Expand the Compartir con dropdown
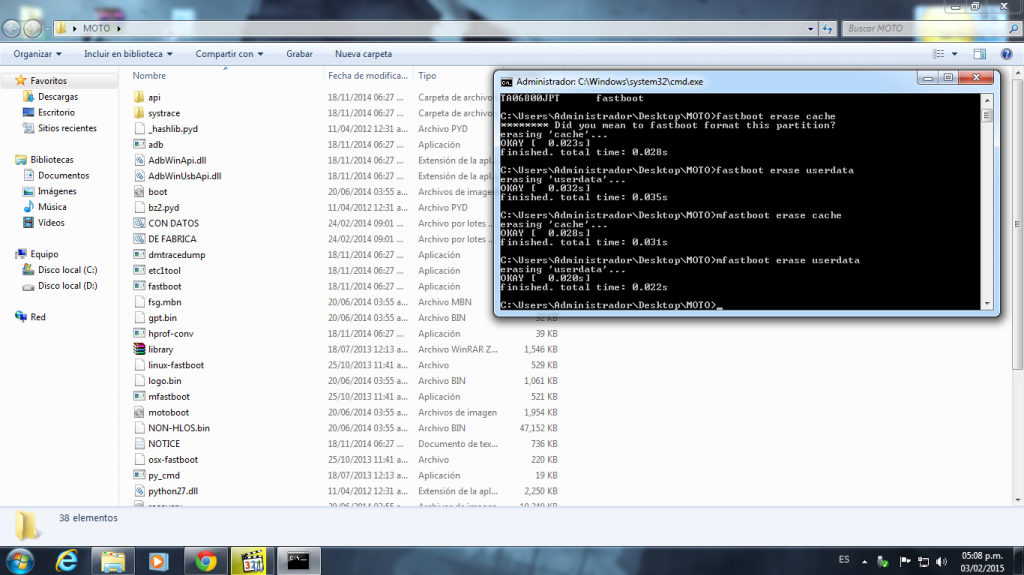 (229, 54)
